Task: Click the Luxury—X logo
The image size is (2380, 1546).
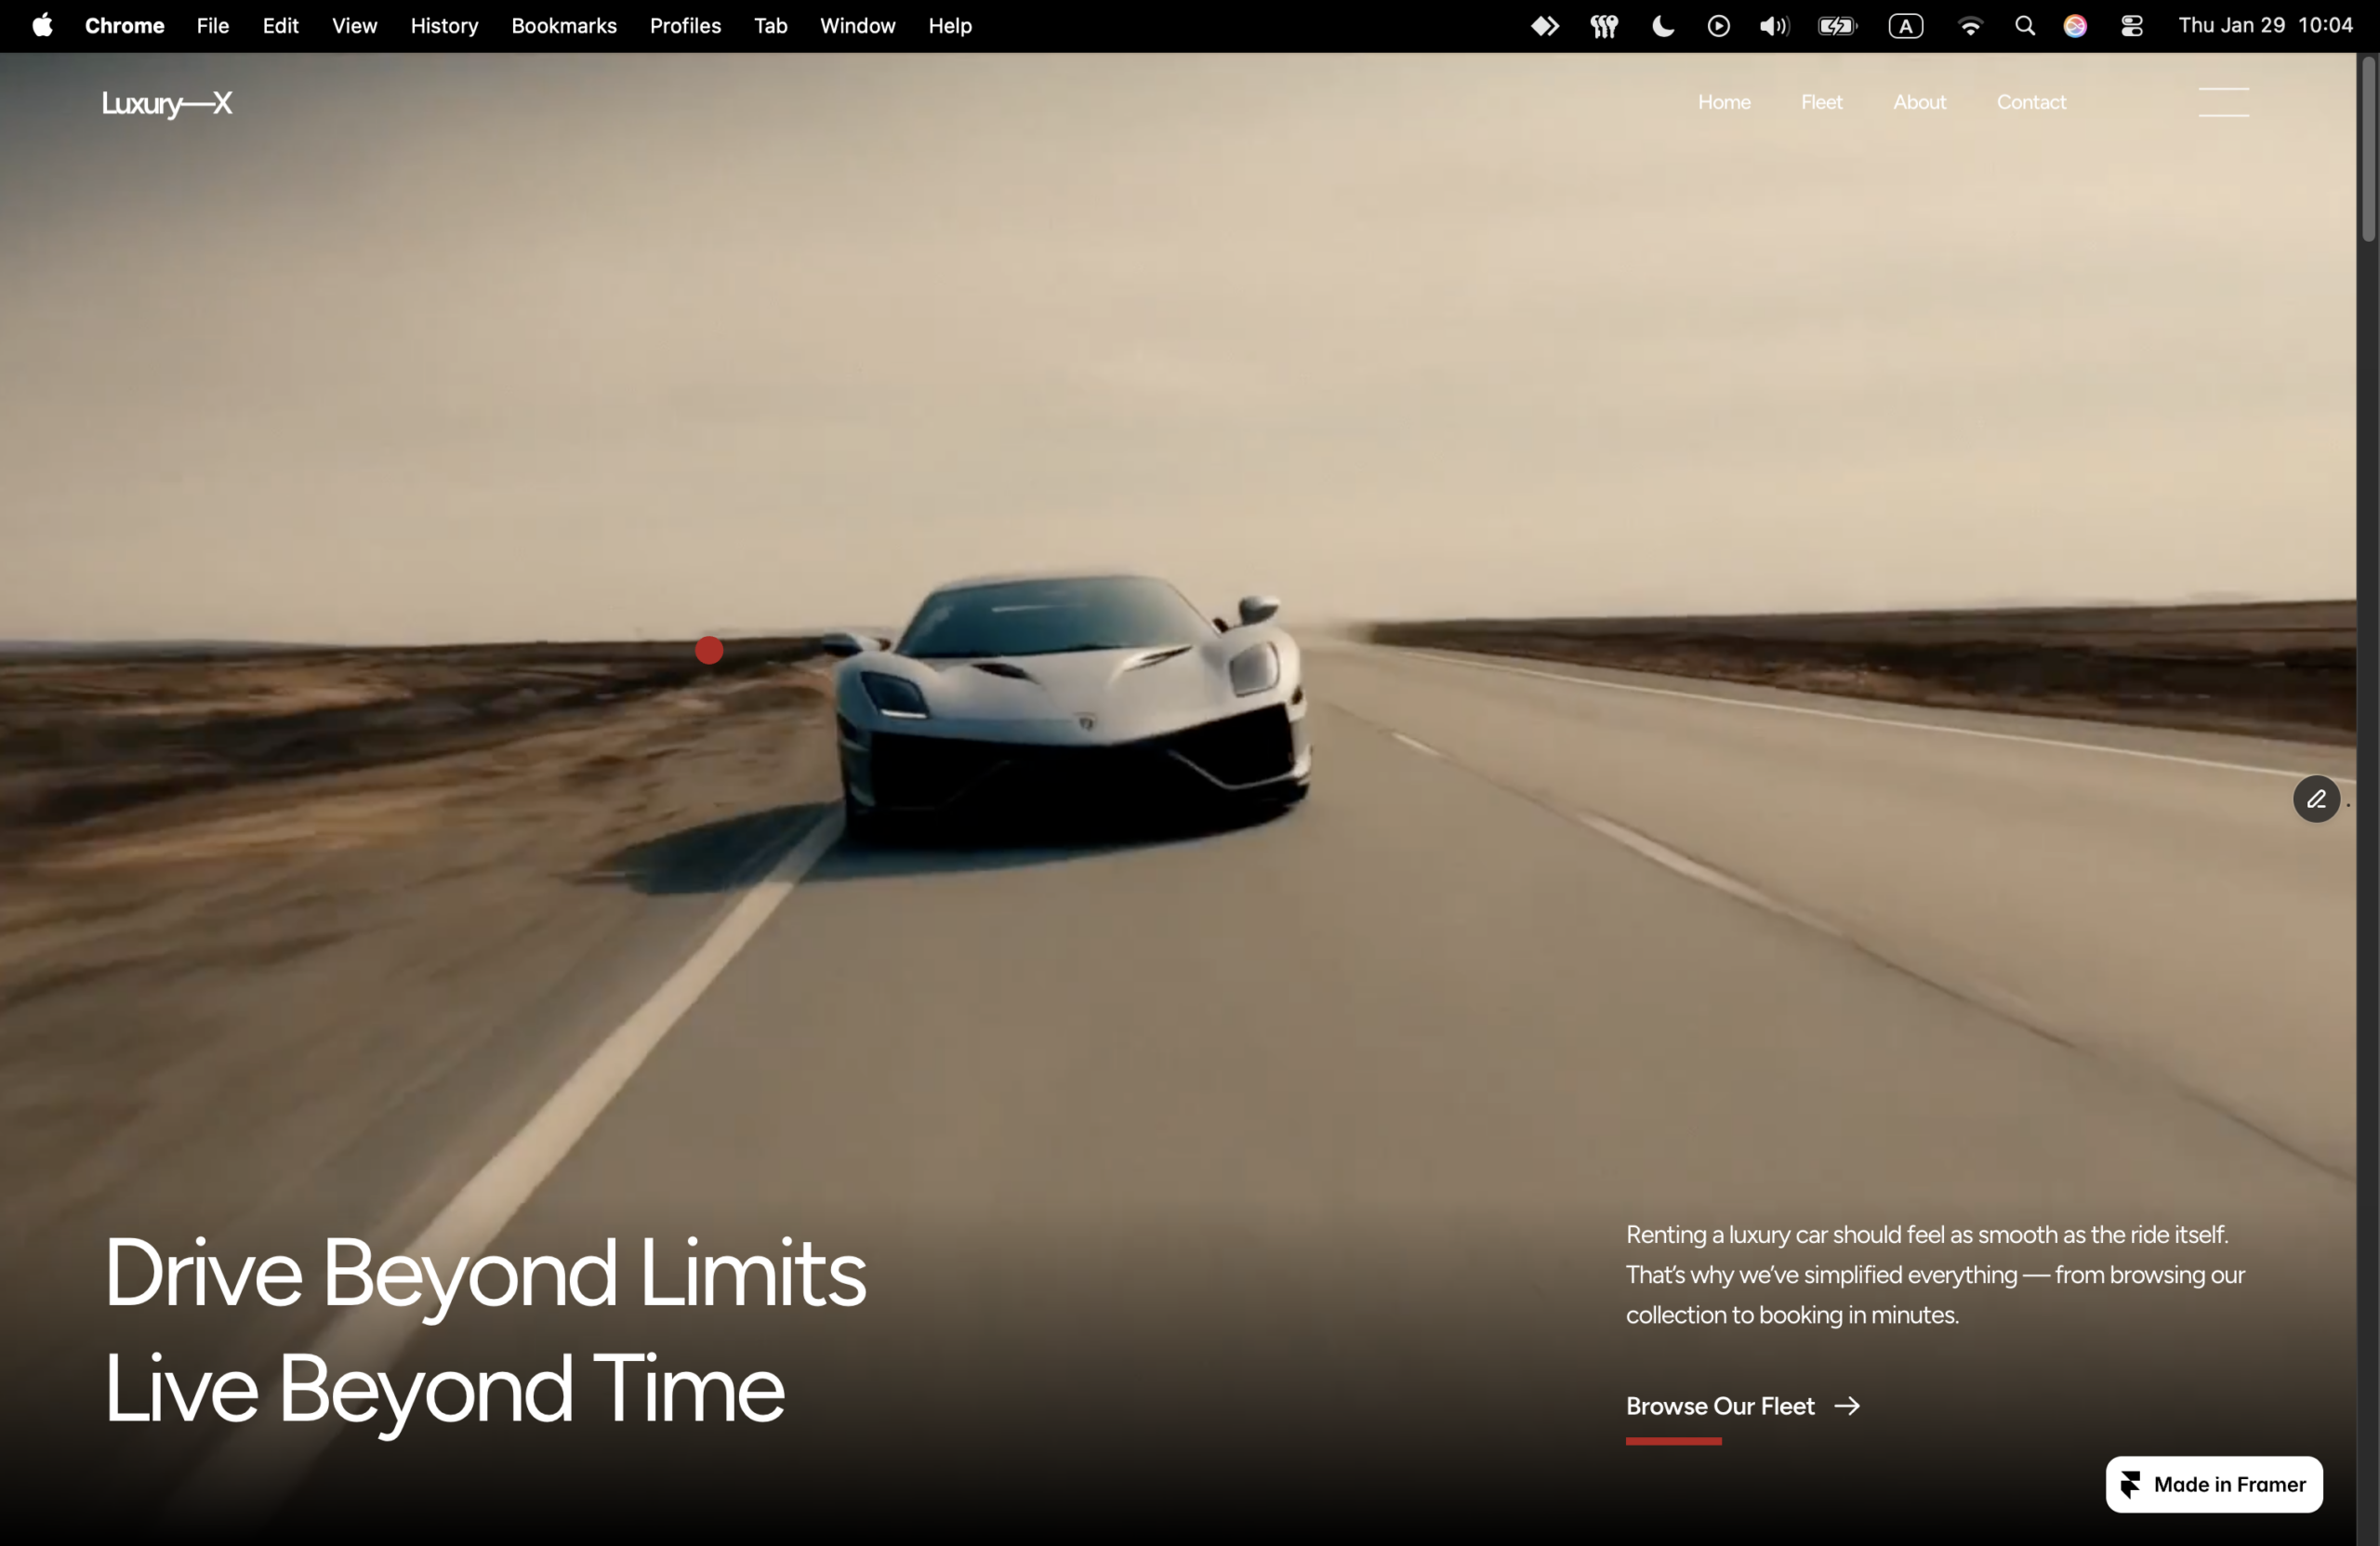Action: click(167, 103)
